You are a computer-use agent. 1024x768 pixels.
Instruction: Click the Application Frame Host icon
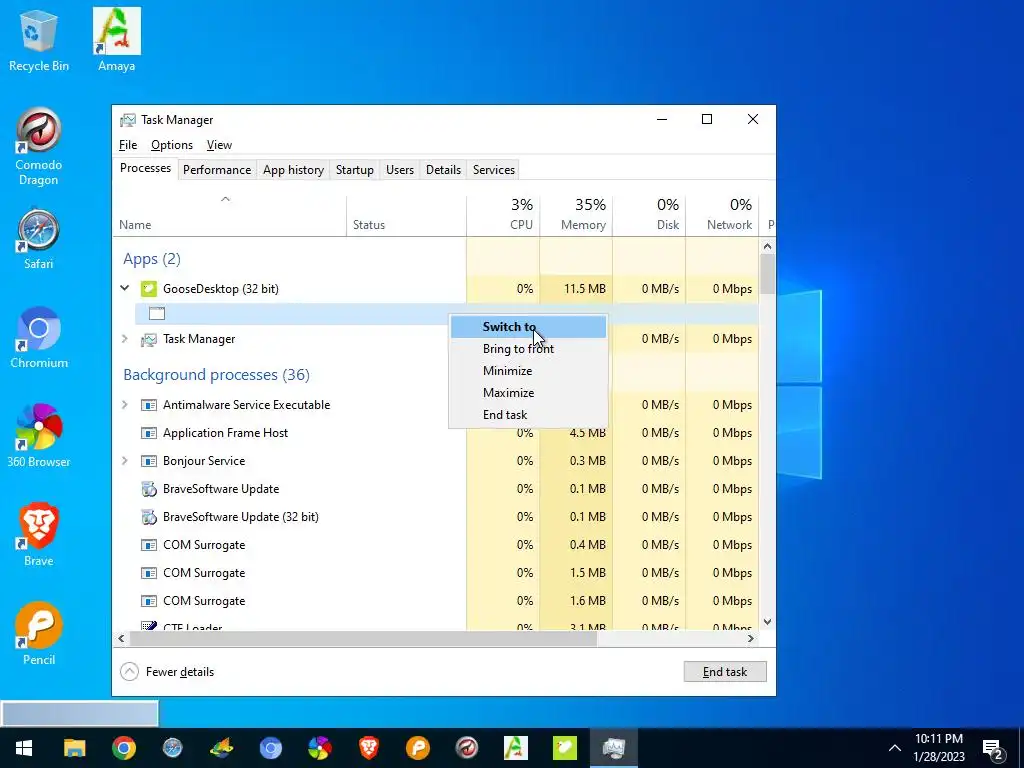149,433
